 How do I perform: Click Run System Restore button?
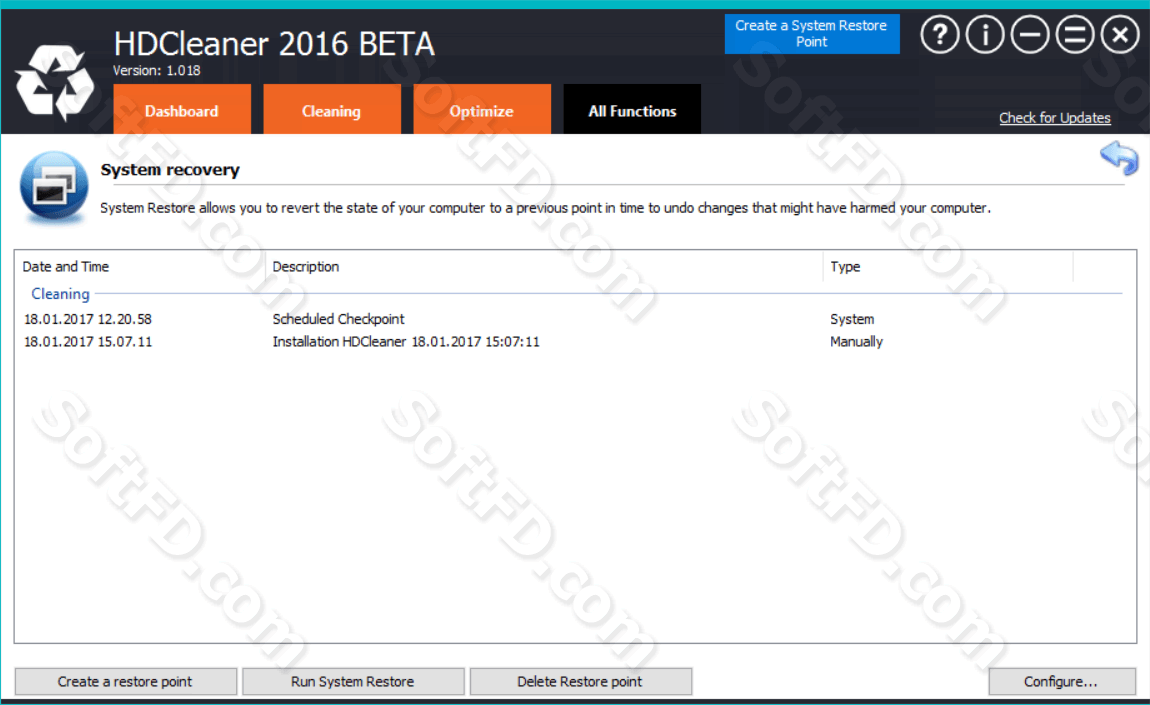pyautogui.click(x=353, y=682)
